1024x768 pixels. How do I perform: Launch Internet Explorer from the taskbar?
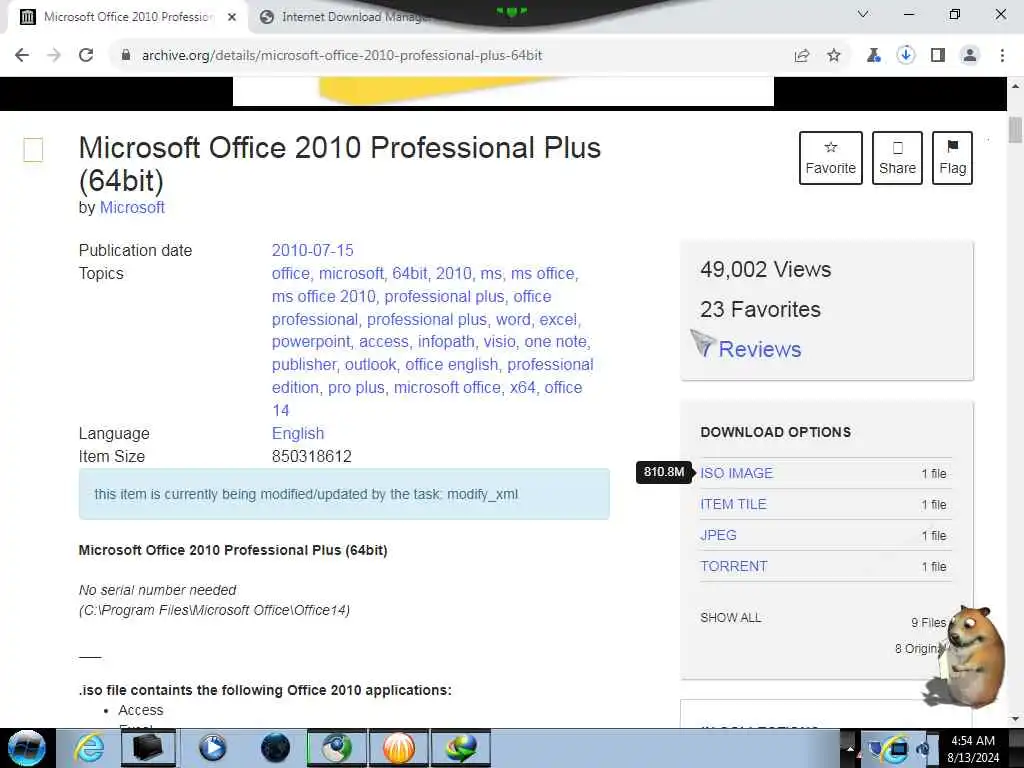[89, 748]
